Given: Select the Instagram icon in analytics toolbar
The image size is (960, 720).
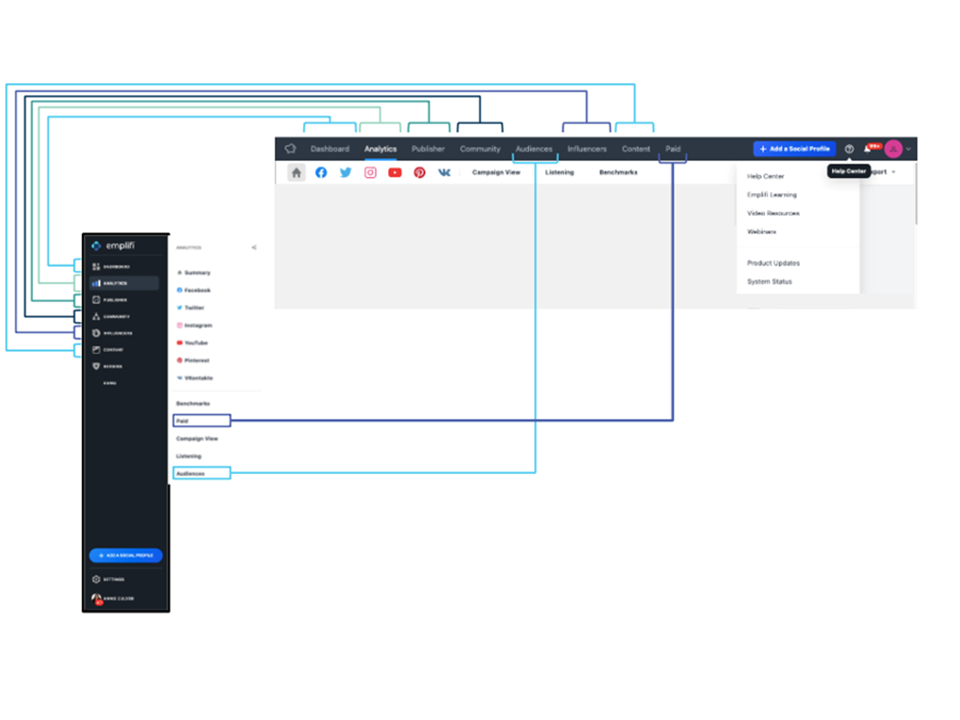Looking at the screenshot, I should (370, 173).
